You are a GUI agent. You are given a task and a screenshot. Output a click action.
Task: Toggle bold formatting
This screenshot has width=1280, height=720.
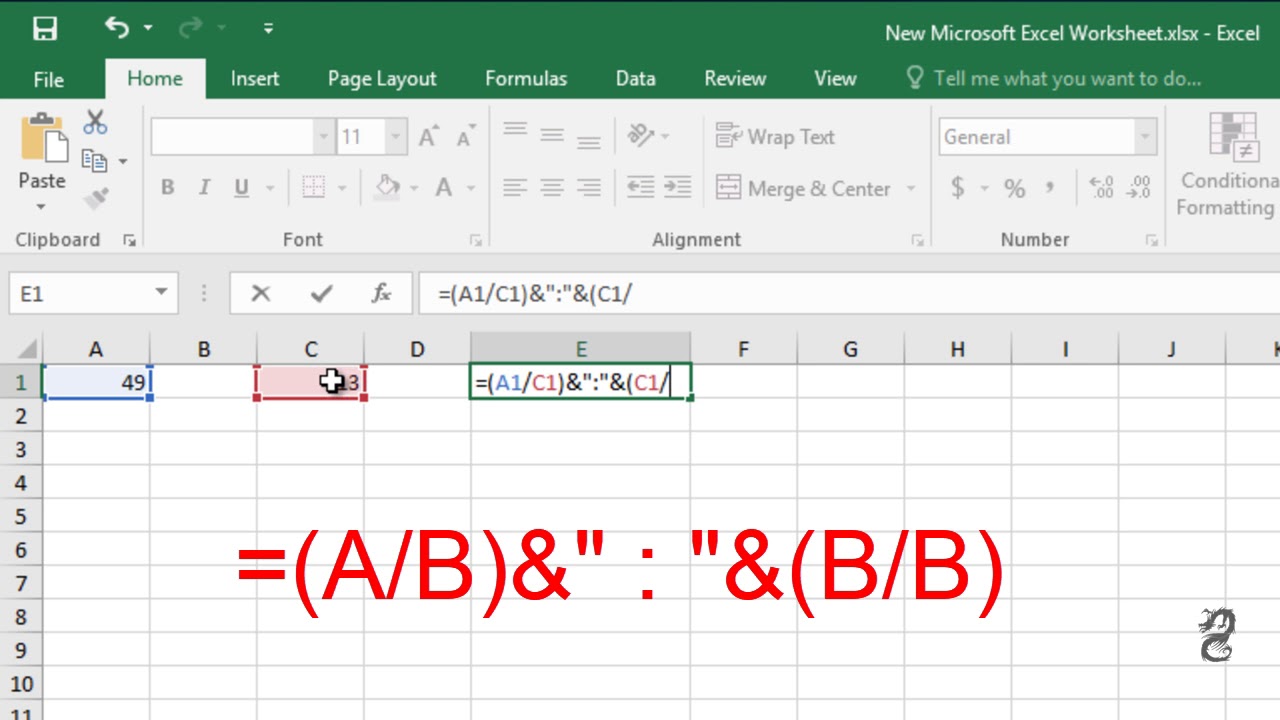[x=168, y=187]
